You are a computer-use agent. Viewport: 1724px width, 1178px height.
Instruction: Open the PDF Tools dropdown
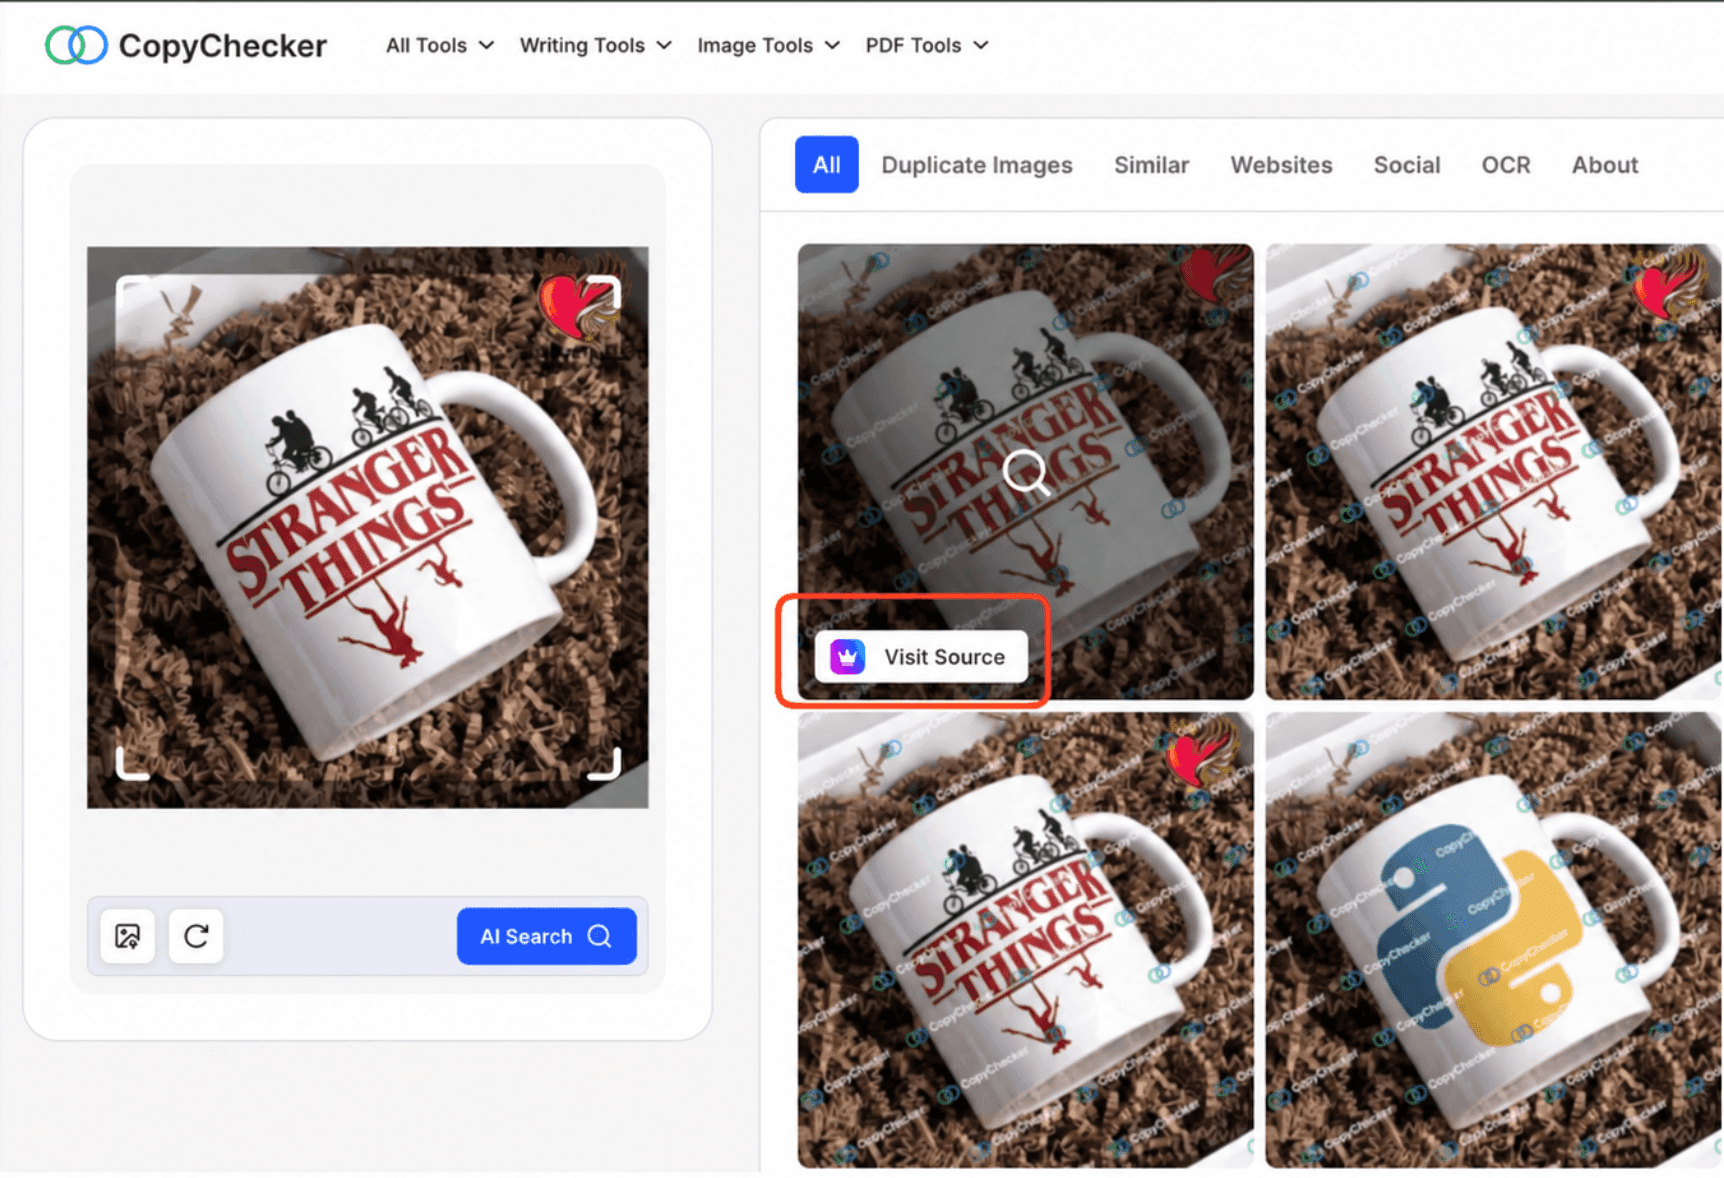click(927, 45)
